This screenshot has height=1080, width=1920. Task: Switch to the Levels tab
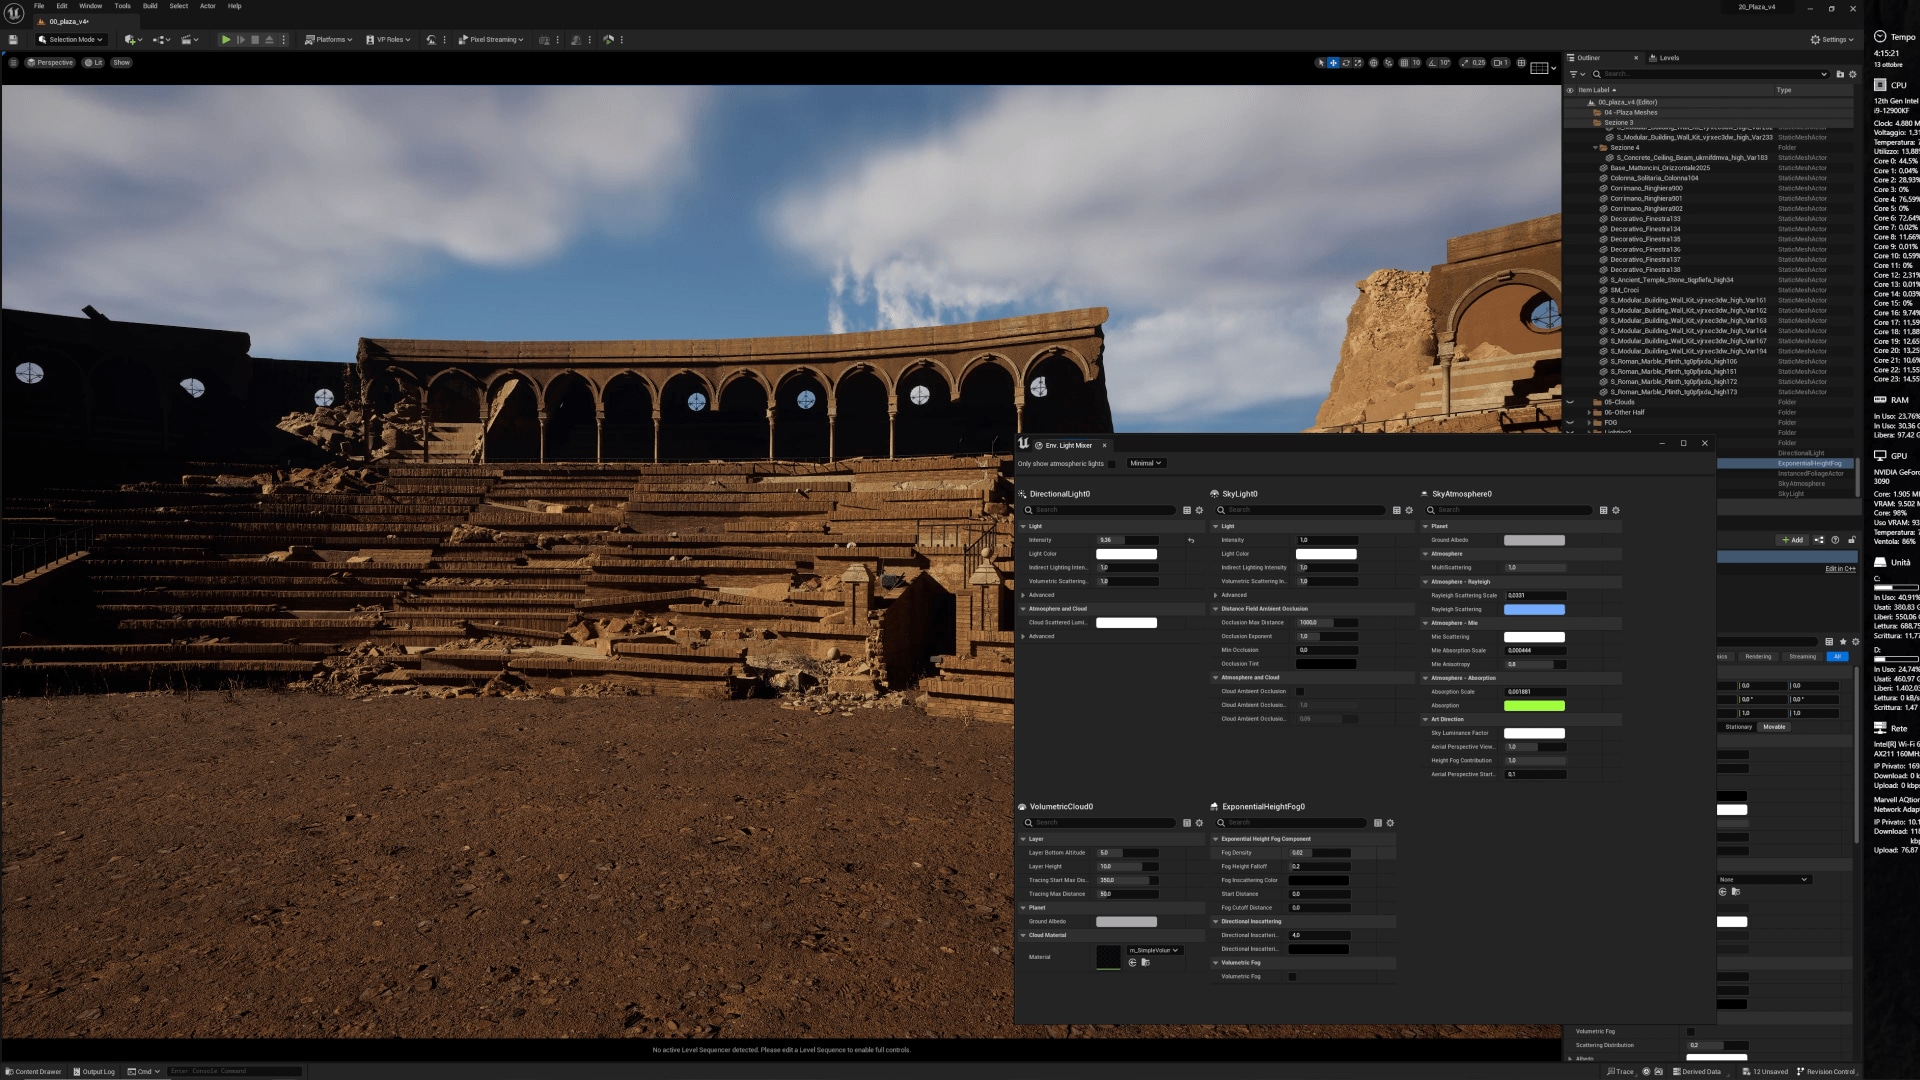(1668, 58)
